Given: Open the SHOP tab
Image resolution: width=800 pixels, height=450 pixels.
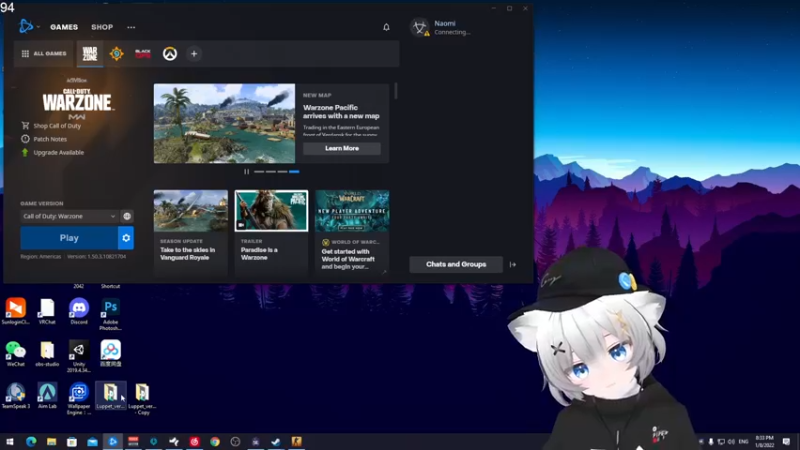Looking at the screenshot, I should [x=102, y=27].
